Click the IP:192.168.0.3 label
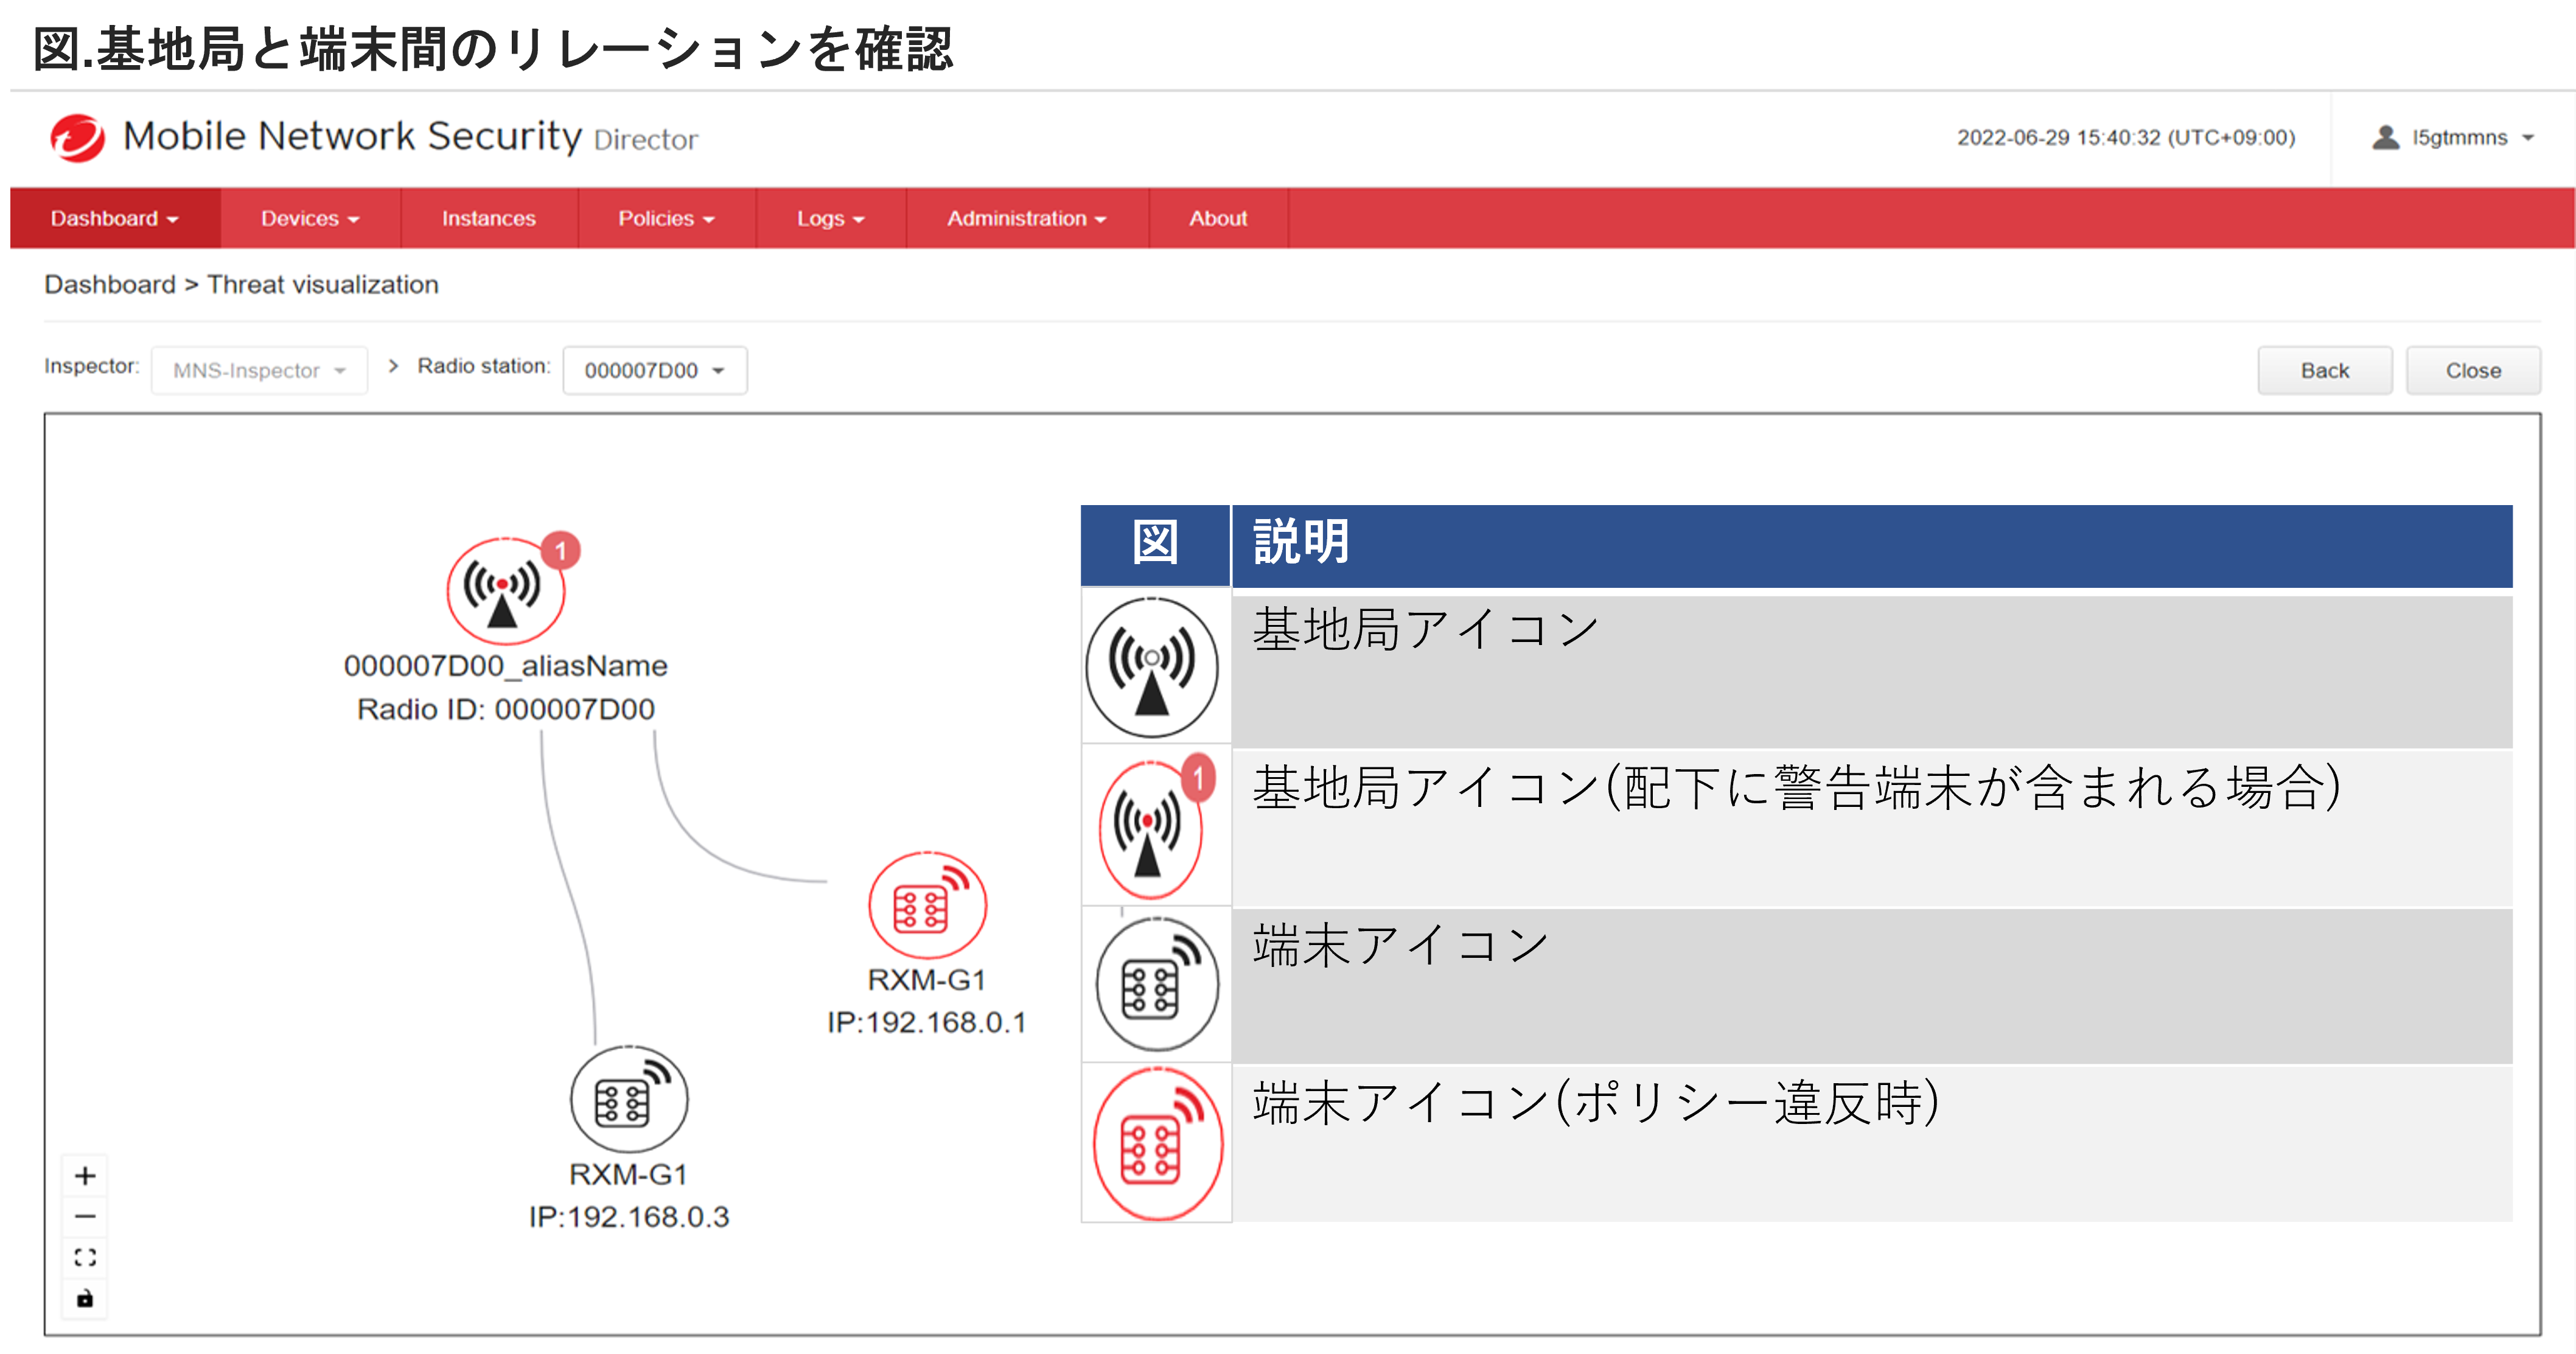The width and height of the screenshot is (2576, 1354). point(629,1217)
